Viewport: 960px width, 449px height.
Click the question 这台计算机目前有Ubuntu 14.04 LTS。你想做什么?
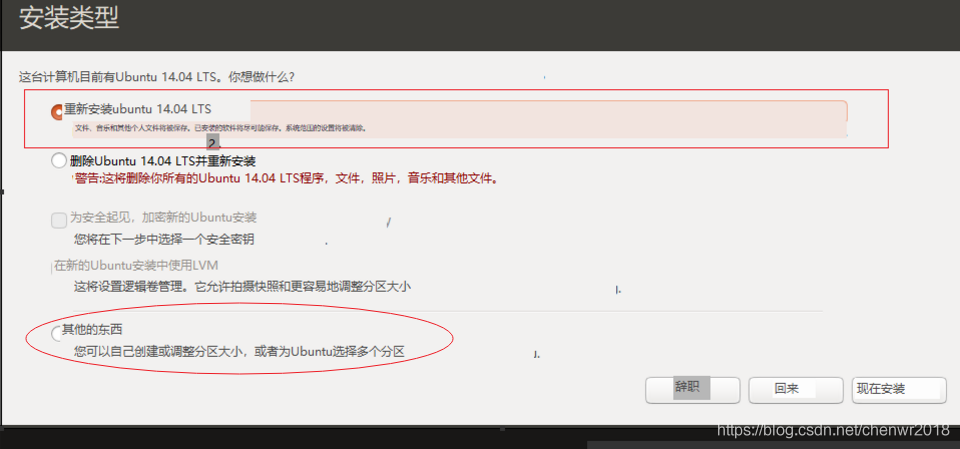click(x=157, y=78)
